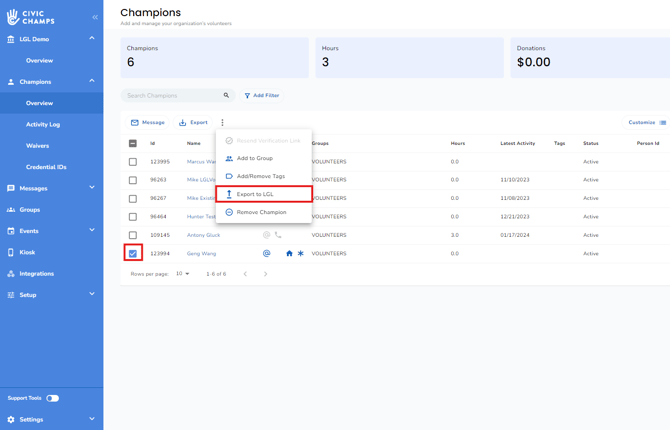Check the box for Antony Gluck row
This screenshot has width=670, height=430.
coord(133,235)
